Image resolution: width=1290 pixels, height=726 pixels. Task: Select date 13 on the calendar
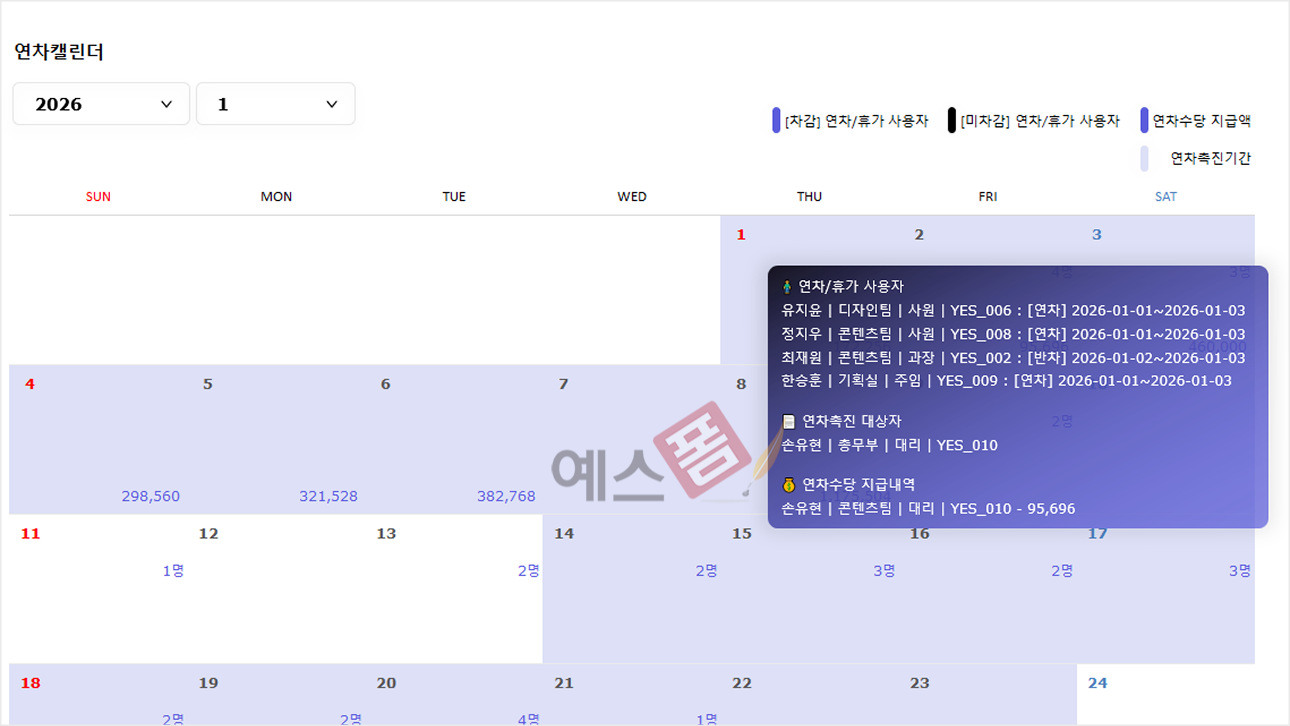coord(386,534)
